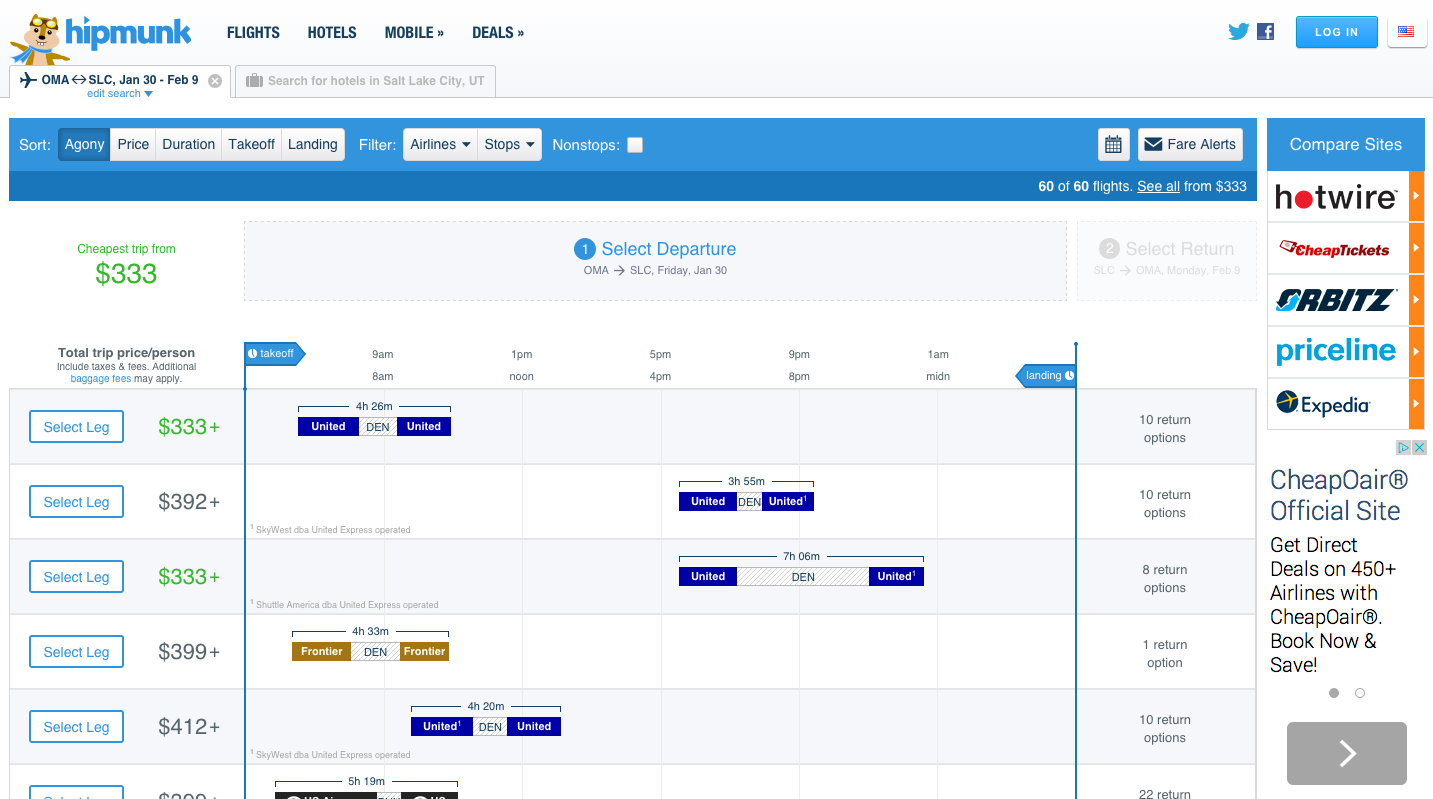
Task: Click the Orbitz orange arrow
Action: 1416,300
